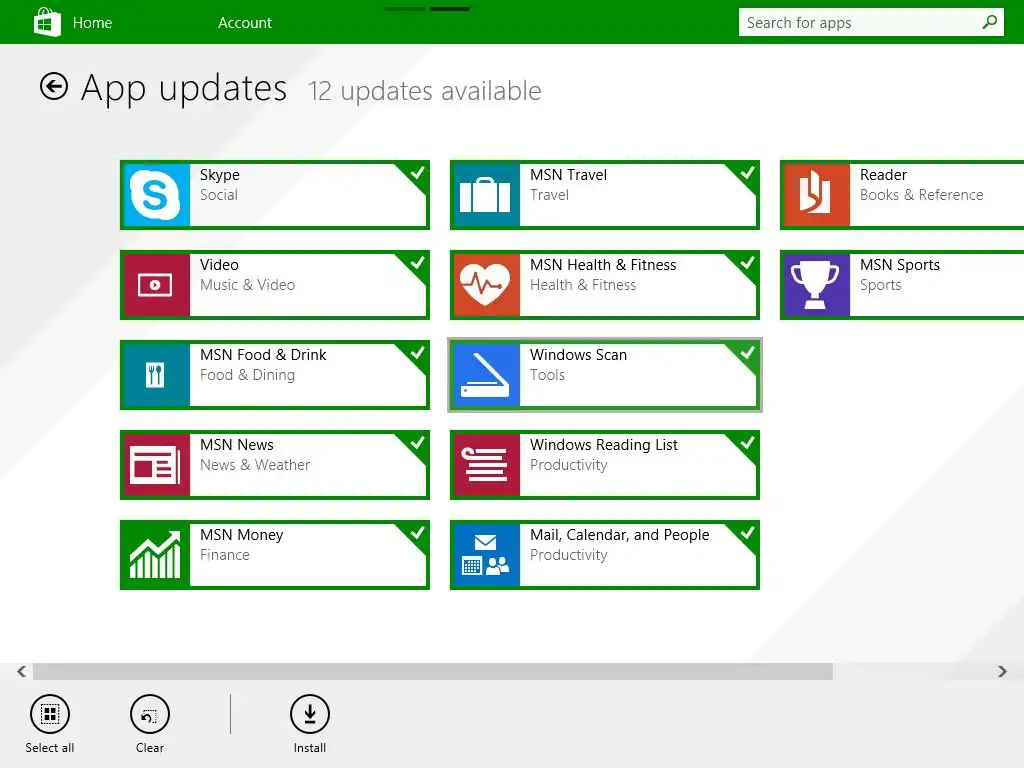Click the Windows Reading List title text

603,445
